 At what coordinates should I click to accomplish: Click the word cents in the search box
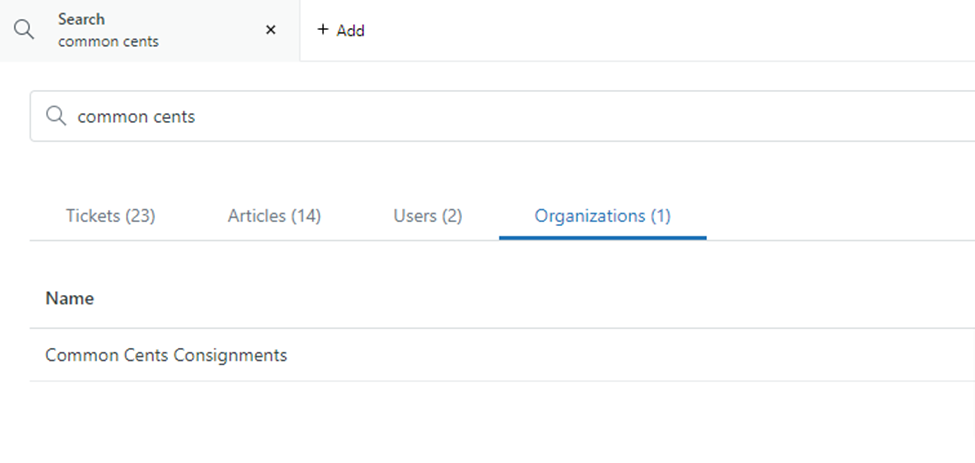(x=173, y=116)
